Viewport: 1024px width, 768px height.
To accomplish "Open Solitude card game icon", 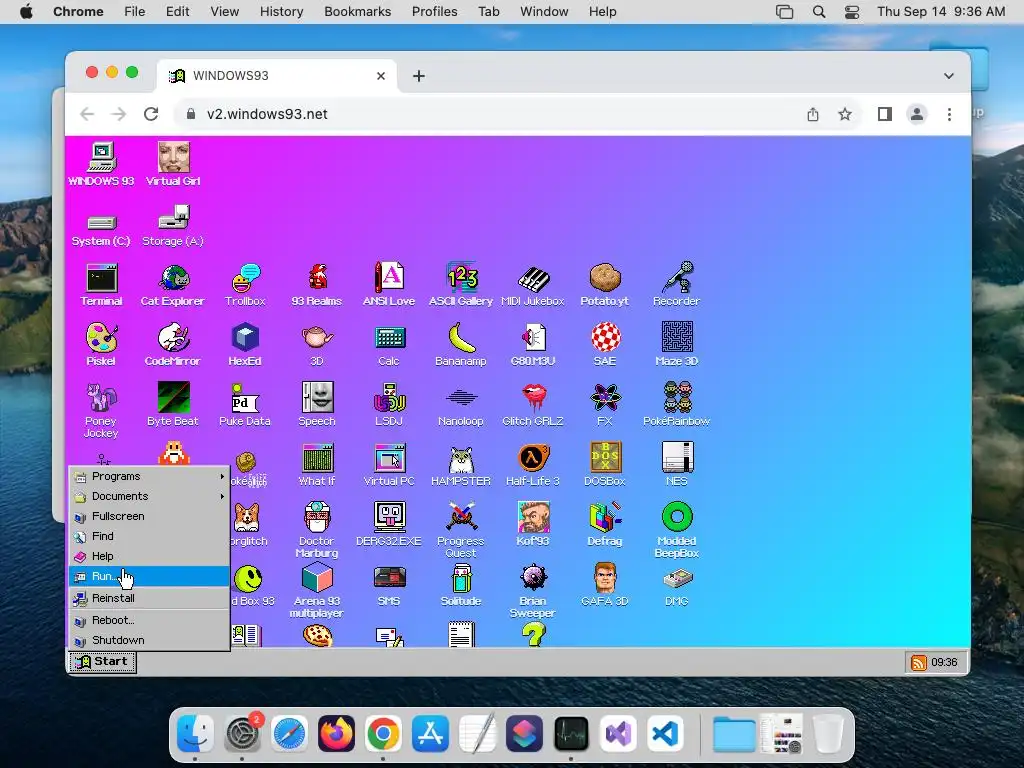I will coord(461,584).
